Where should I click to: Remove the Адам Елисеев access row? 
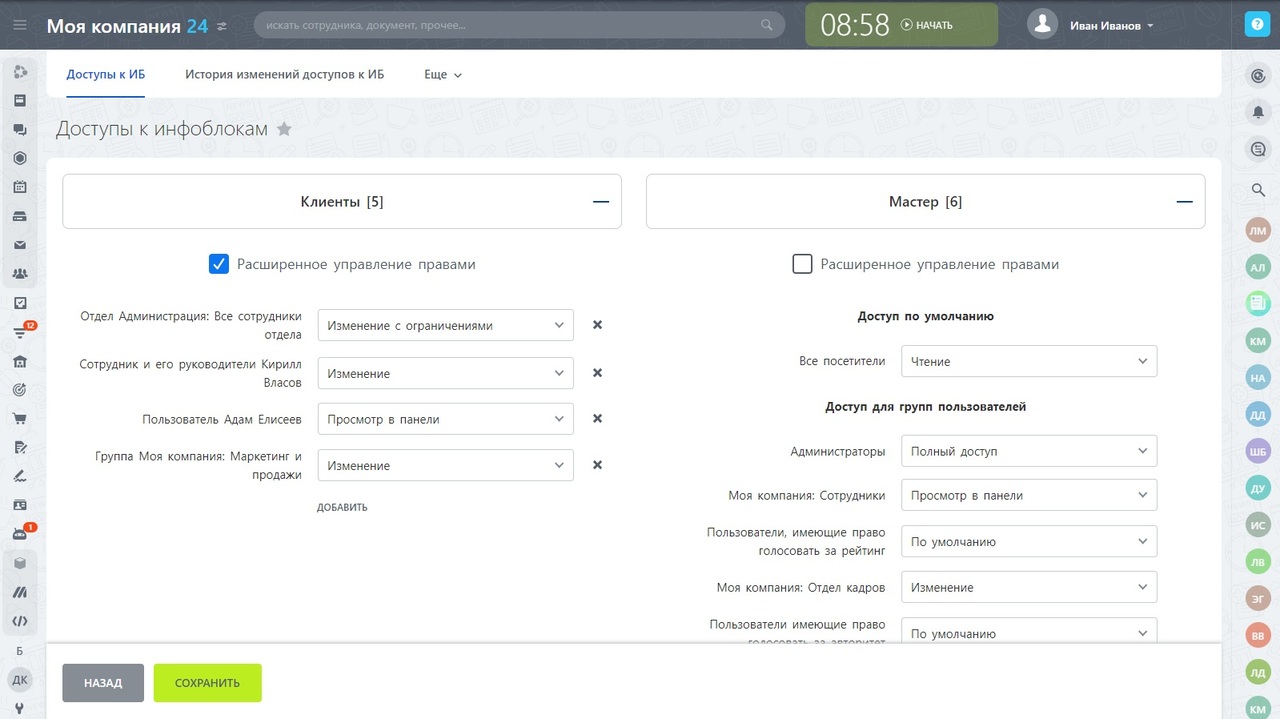click(597, 419)
